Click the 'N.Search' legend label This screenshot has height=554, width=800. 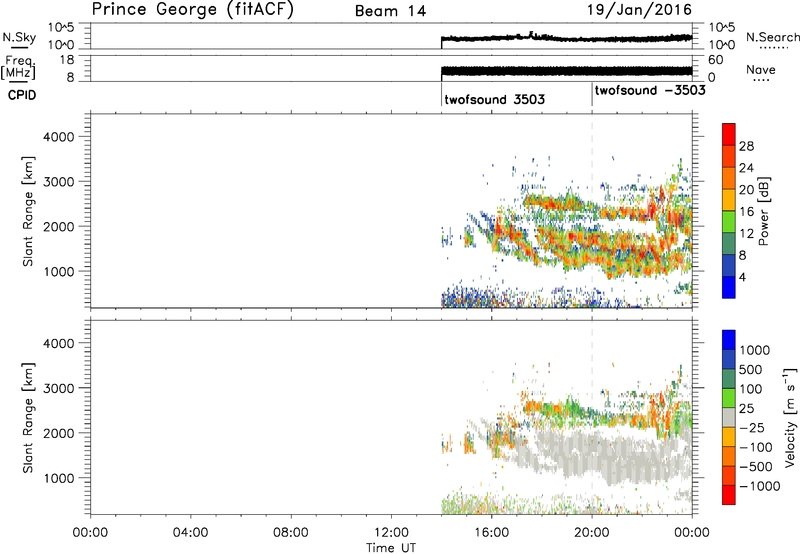tap(772, 37)
